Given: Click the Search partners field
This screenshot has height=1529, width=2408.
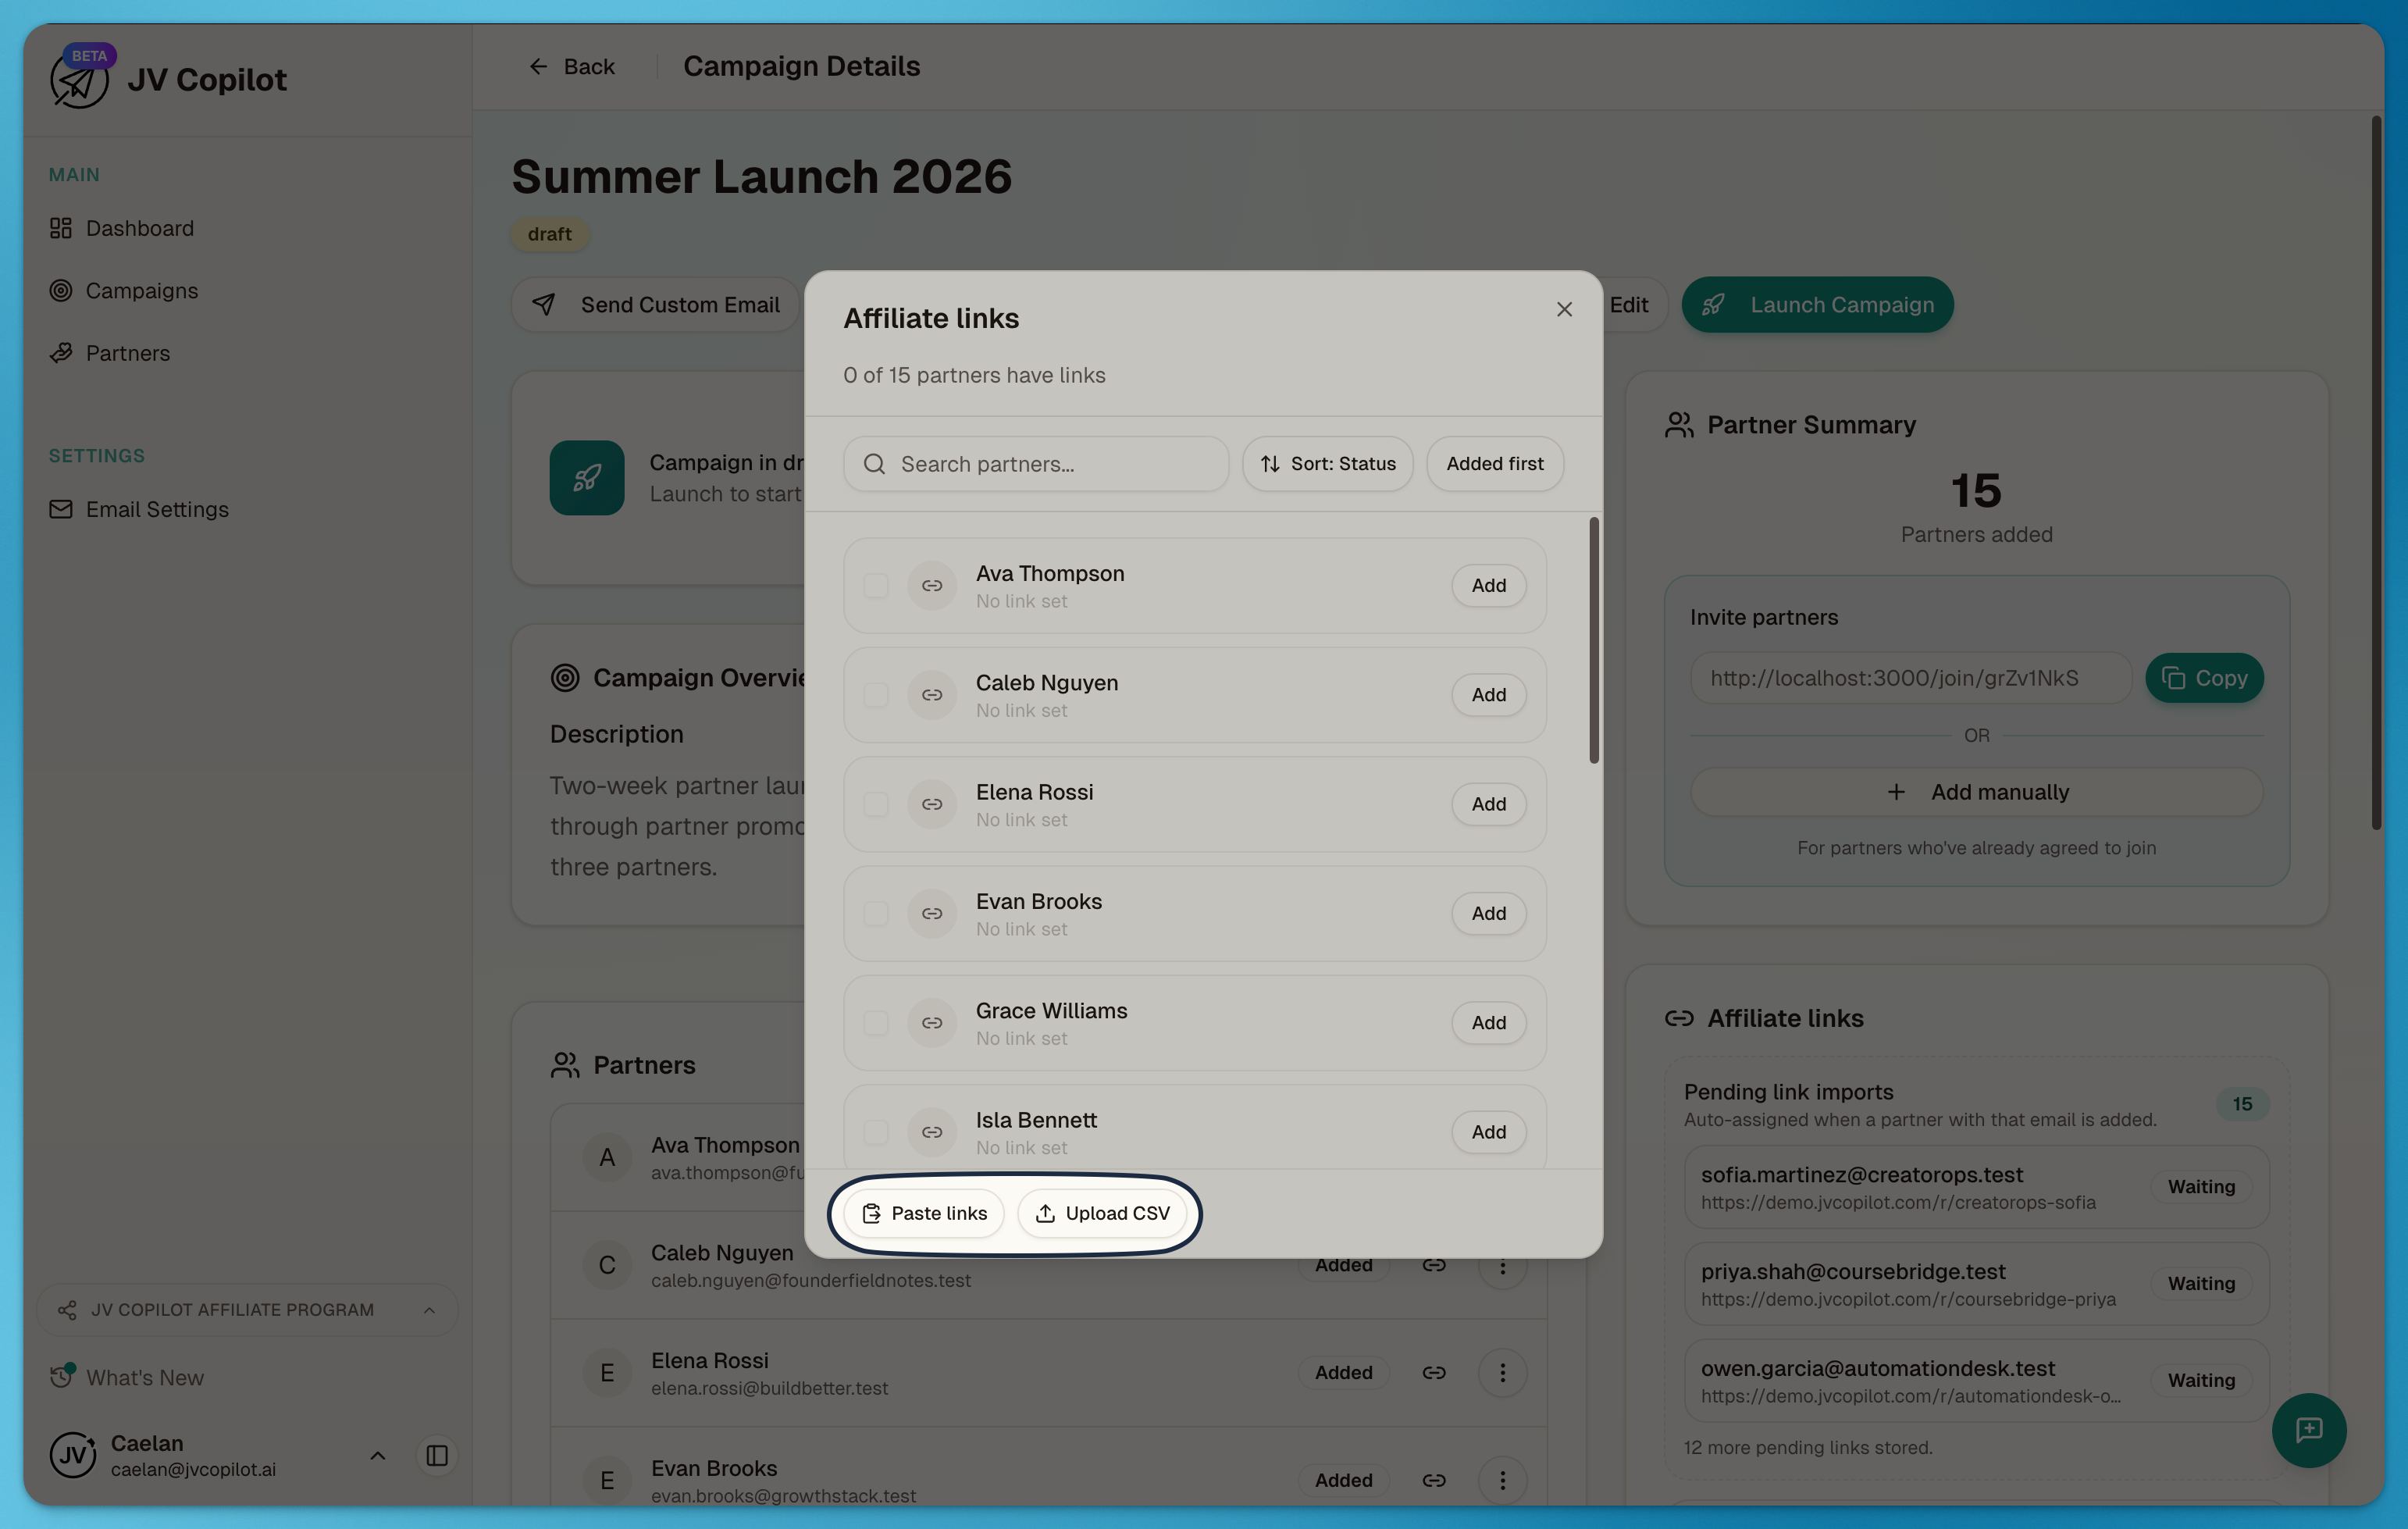Looking at the screenshot, I should pyautogui.click(x=1035, y=464).
